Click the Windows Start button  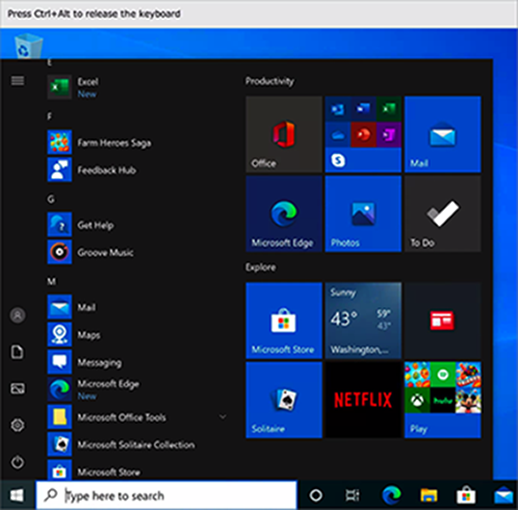click(17, 495)
